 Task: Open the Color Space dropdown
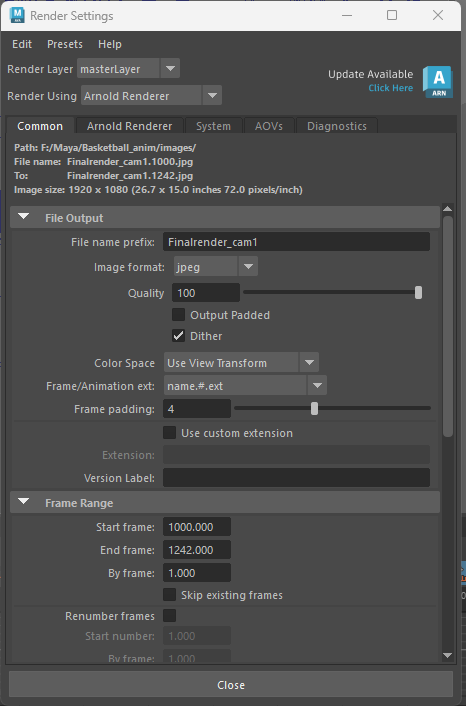tap(241, 362)
